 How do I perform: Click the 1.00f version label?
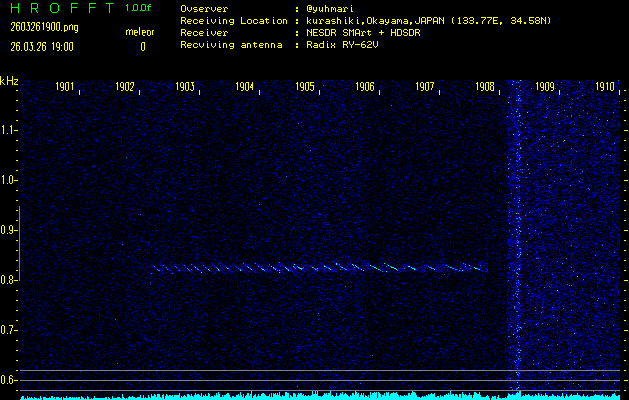[x=139, y=8]
